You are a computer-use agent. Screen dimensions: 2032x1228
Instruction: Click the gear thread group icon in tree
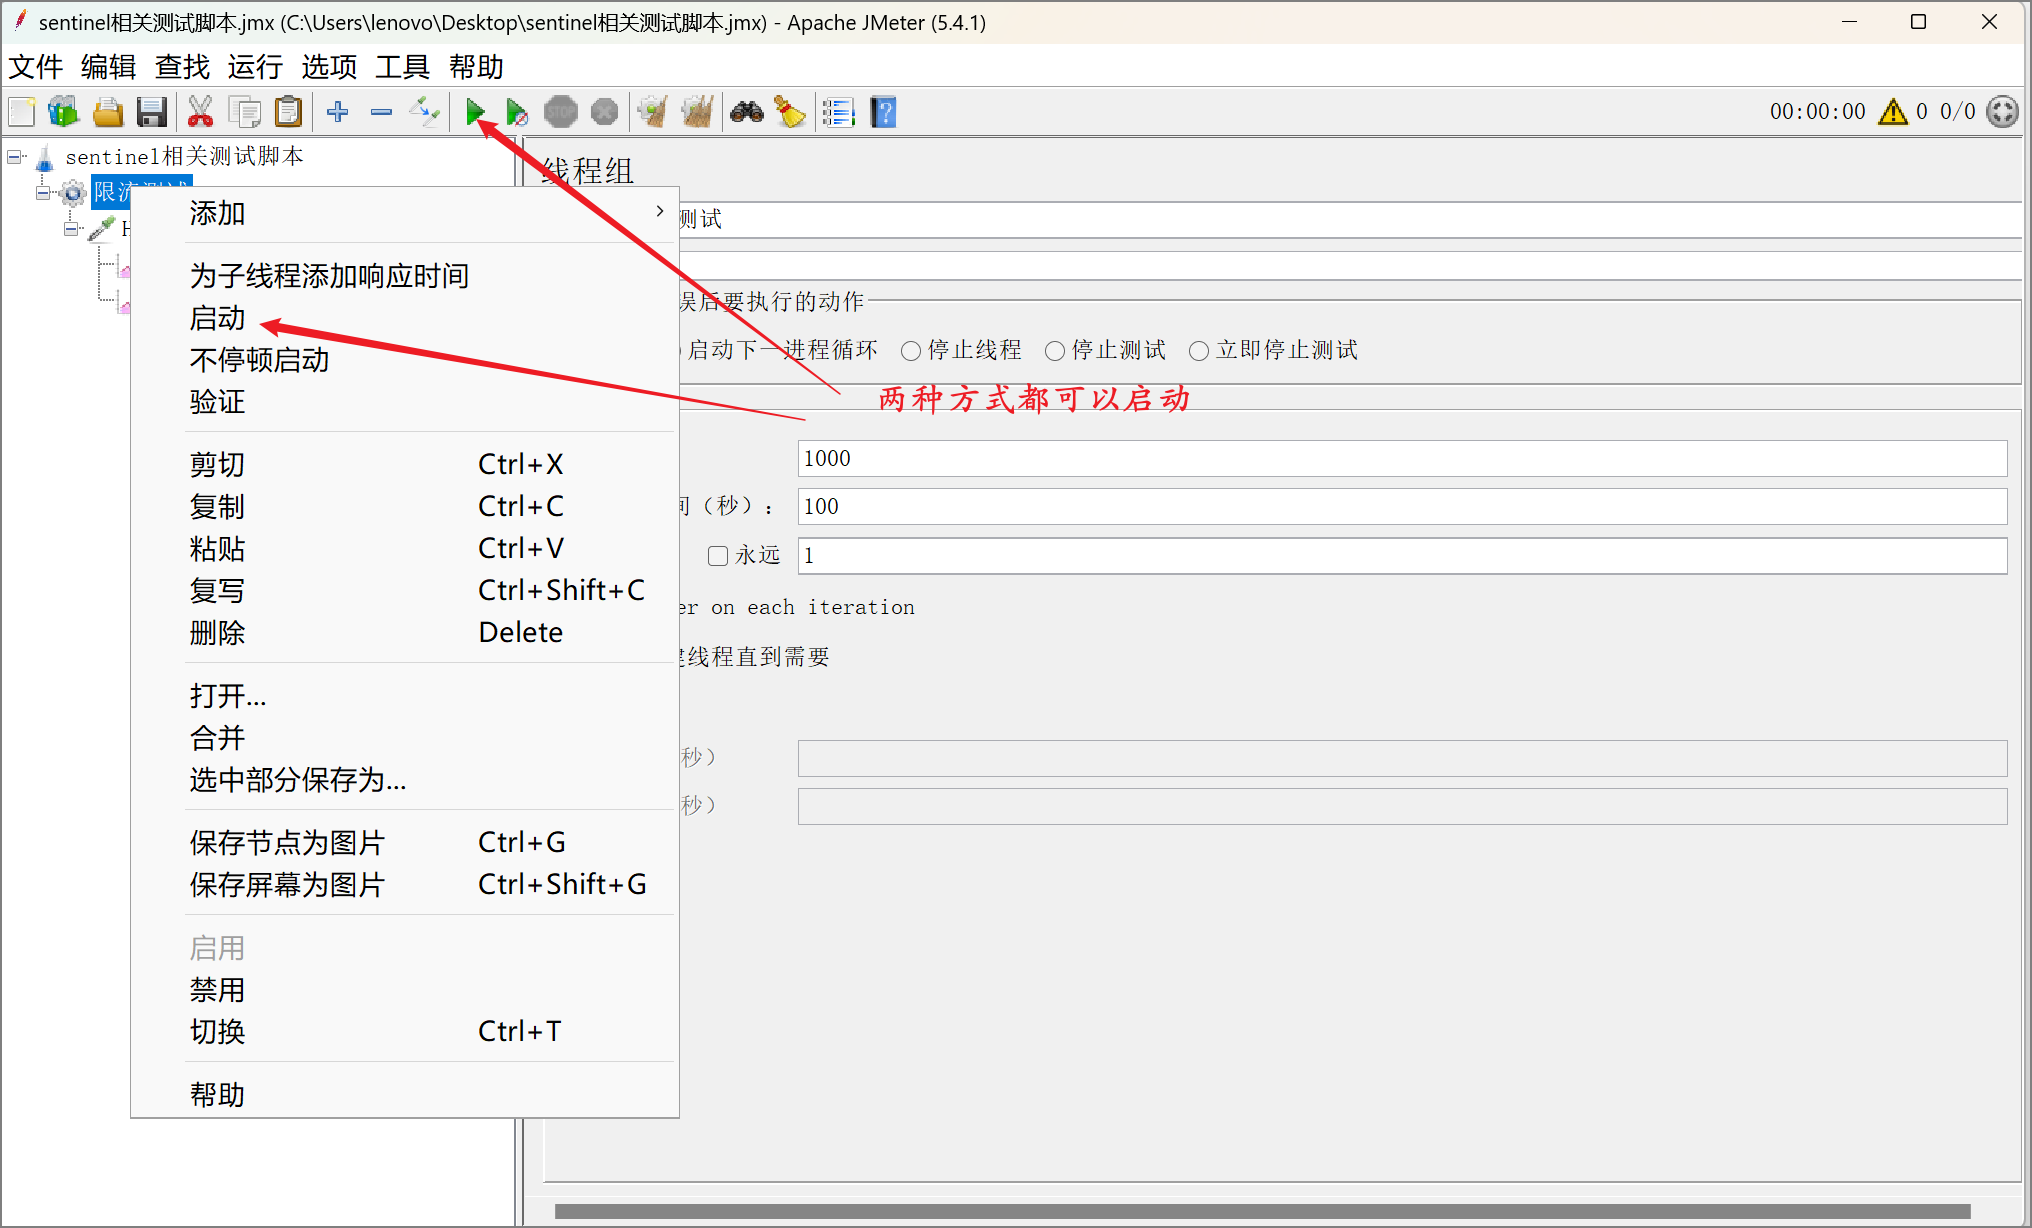[73, 193]
